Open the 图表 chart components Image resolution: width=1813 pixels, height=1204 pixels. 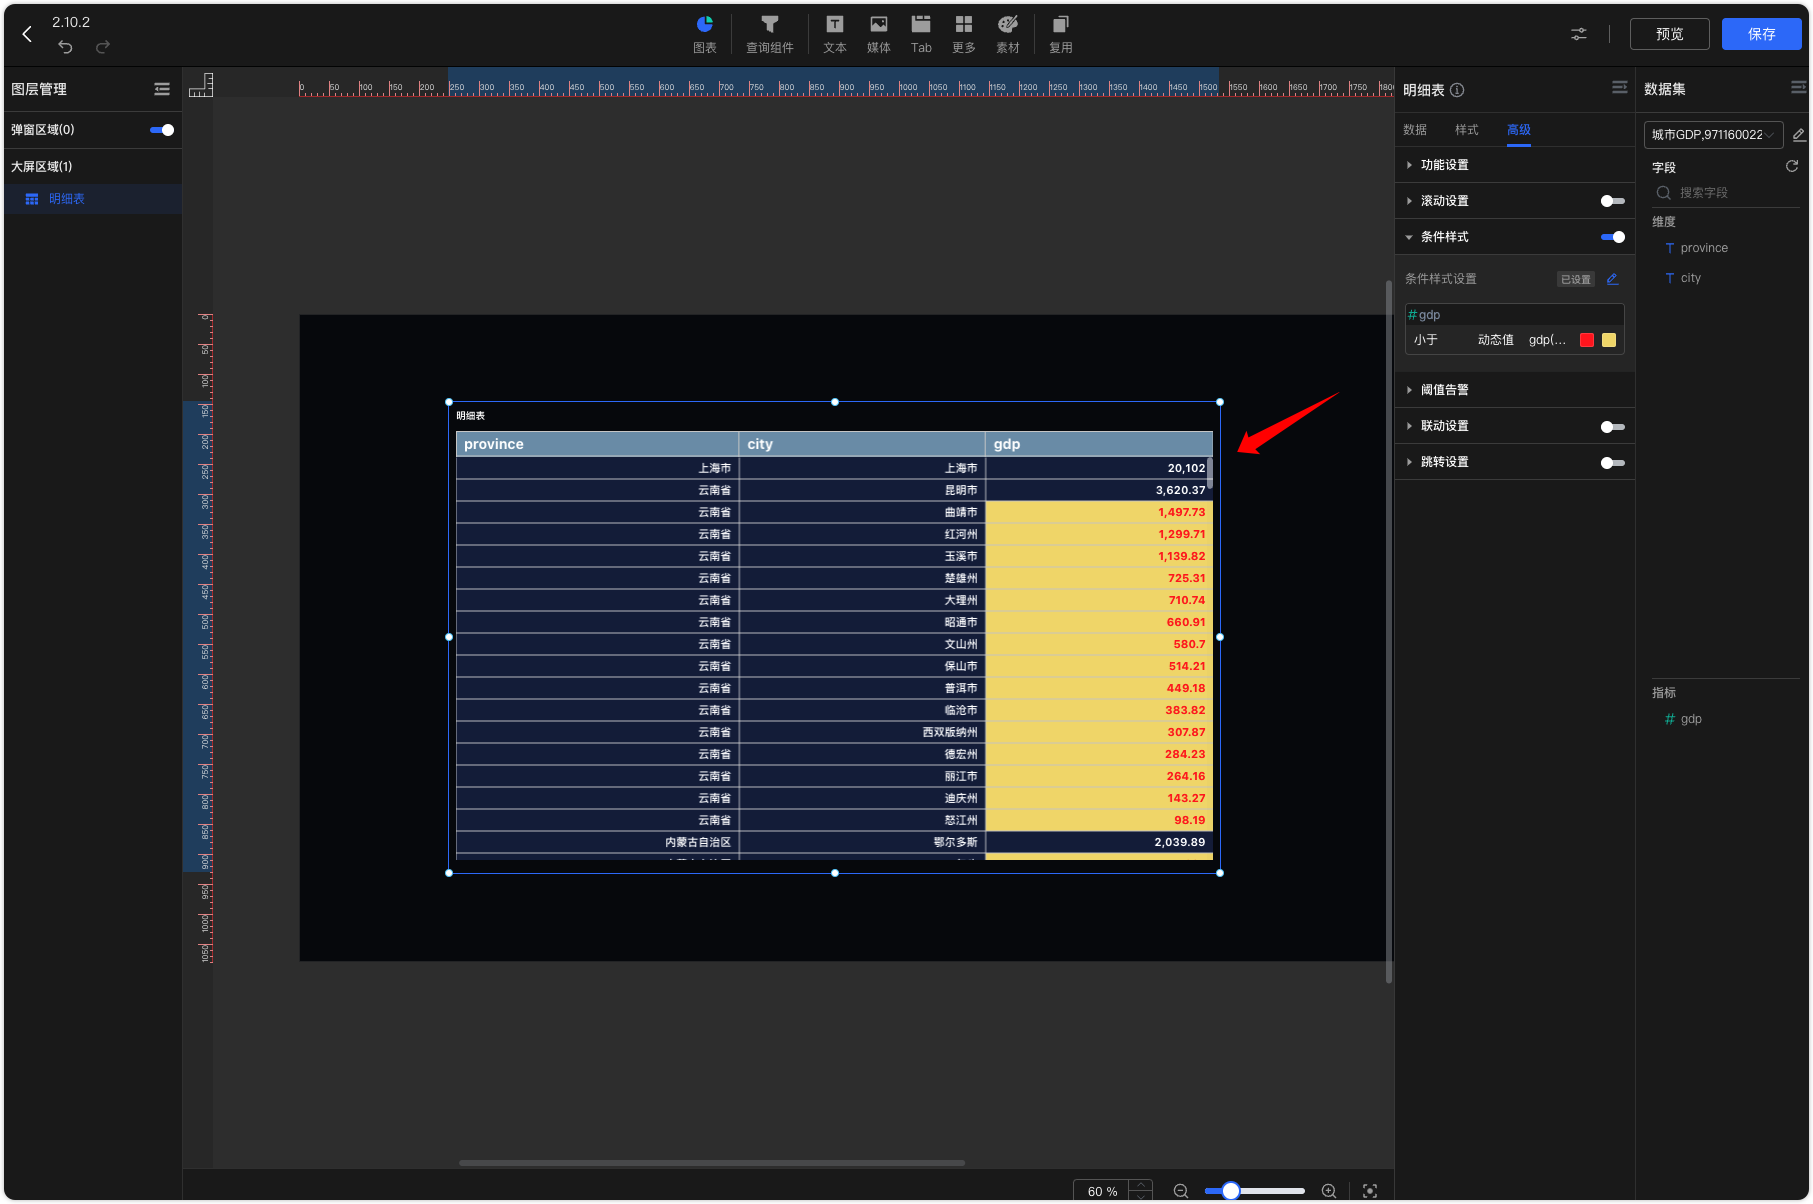coord(705,34)
